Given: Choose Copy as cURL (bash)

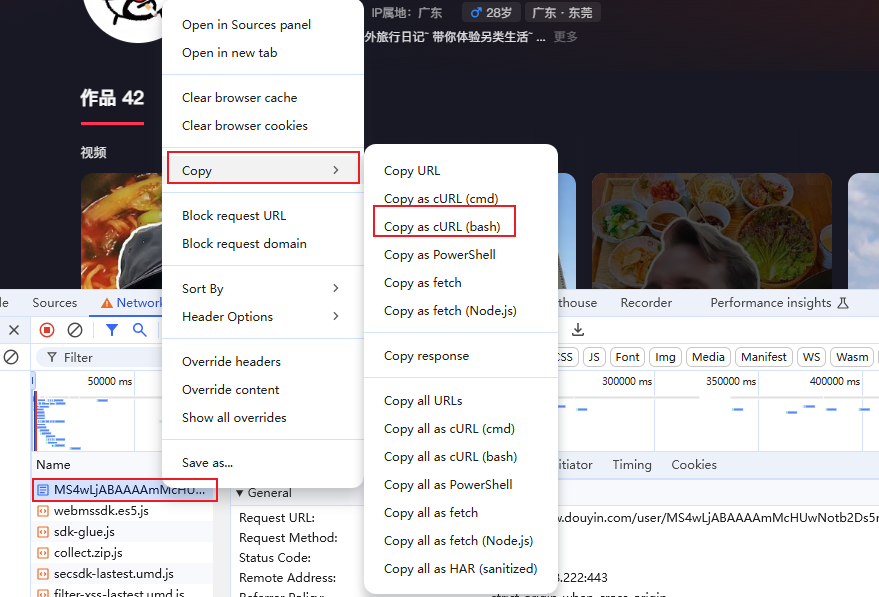Looking at the screenshot, I should pos(442,227).
